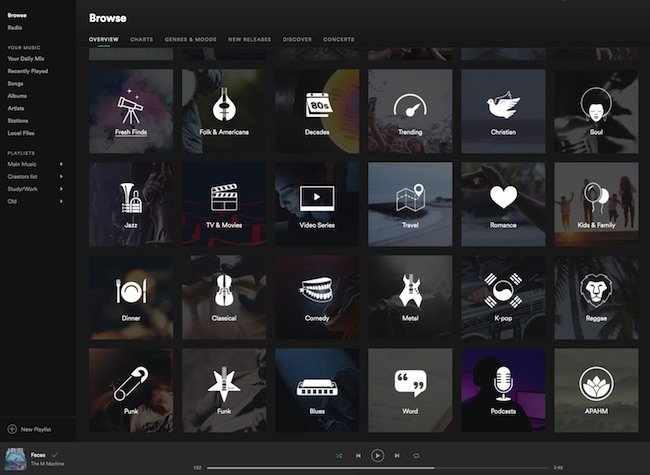
Task: Click the Metal guitar icon
Action: coord(410,291)
